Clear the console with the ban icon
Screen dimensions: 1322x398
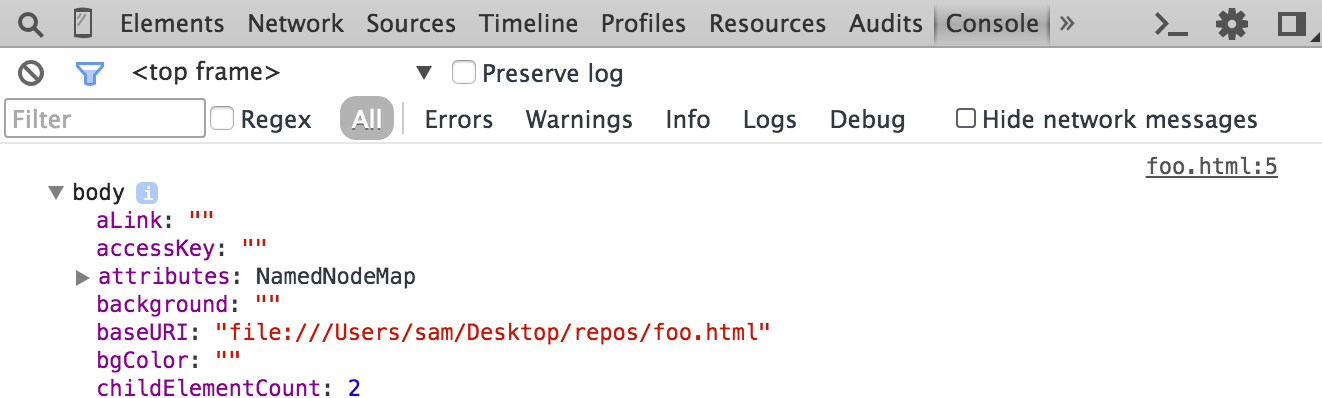pos(32,73)
